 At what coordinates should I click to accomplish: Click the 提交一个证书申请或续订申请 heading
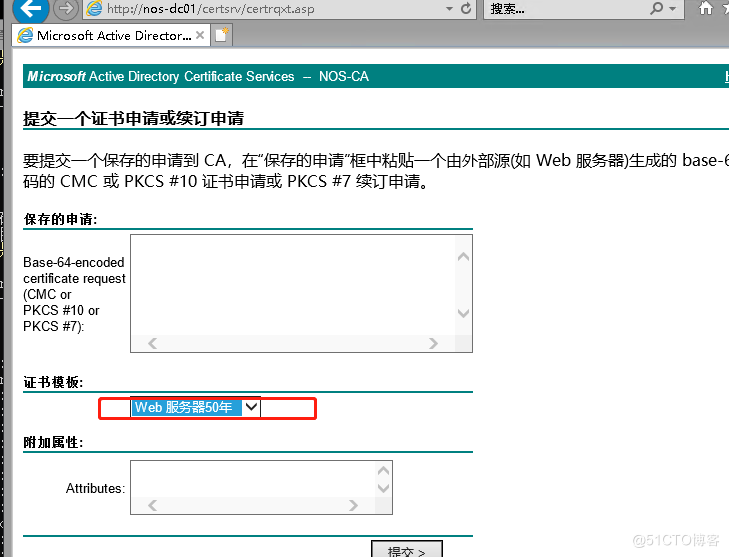[133, 119]
